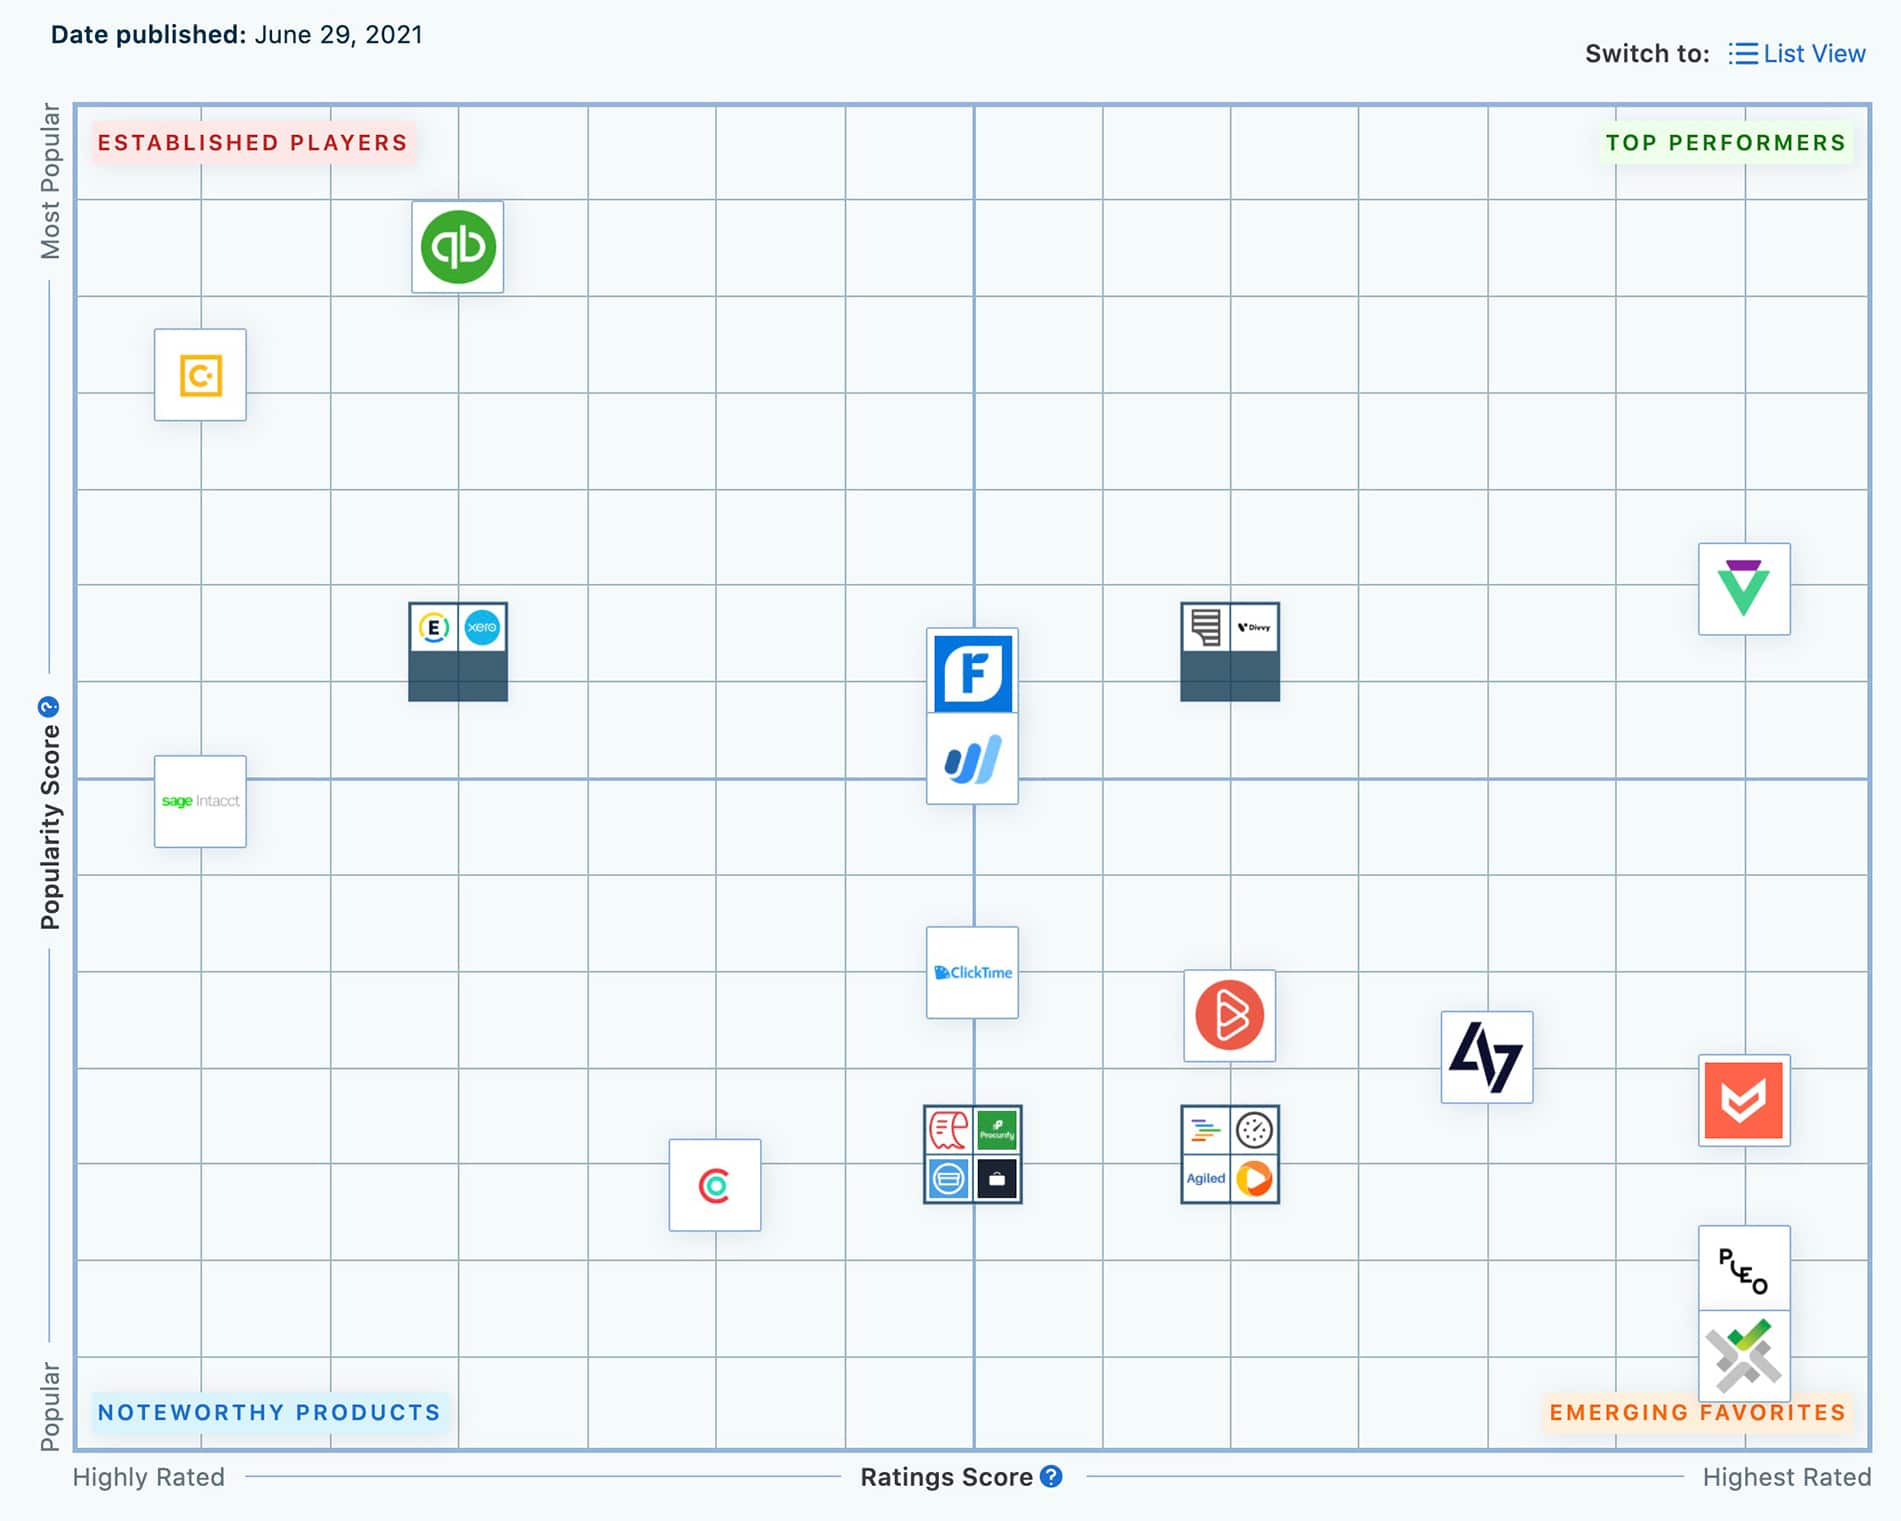Select the yellow square C logo tile
Screen dimensions: 1901x1521
tap(200, 375)
